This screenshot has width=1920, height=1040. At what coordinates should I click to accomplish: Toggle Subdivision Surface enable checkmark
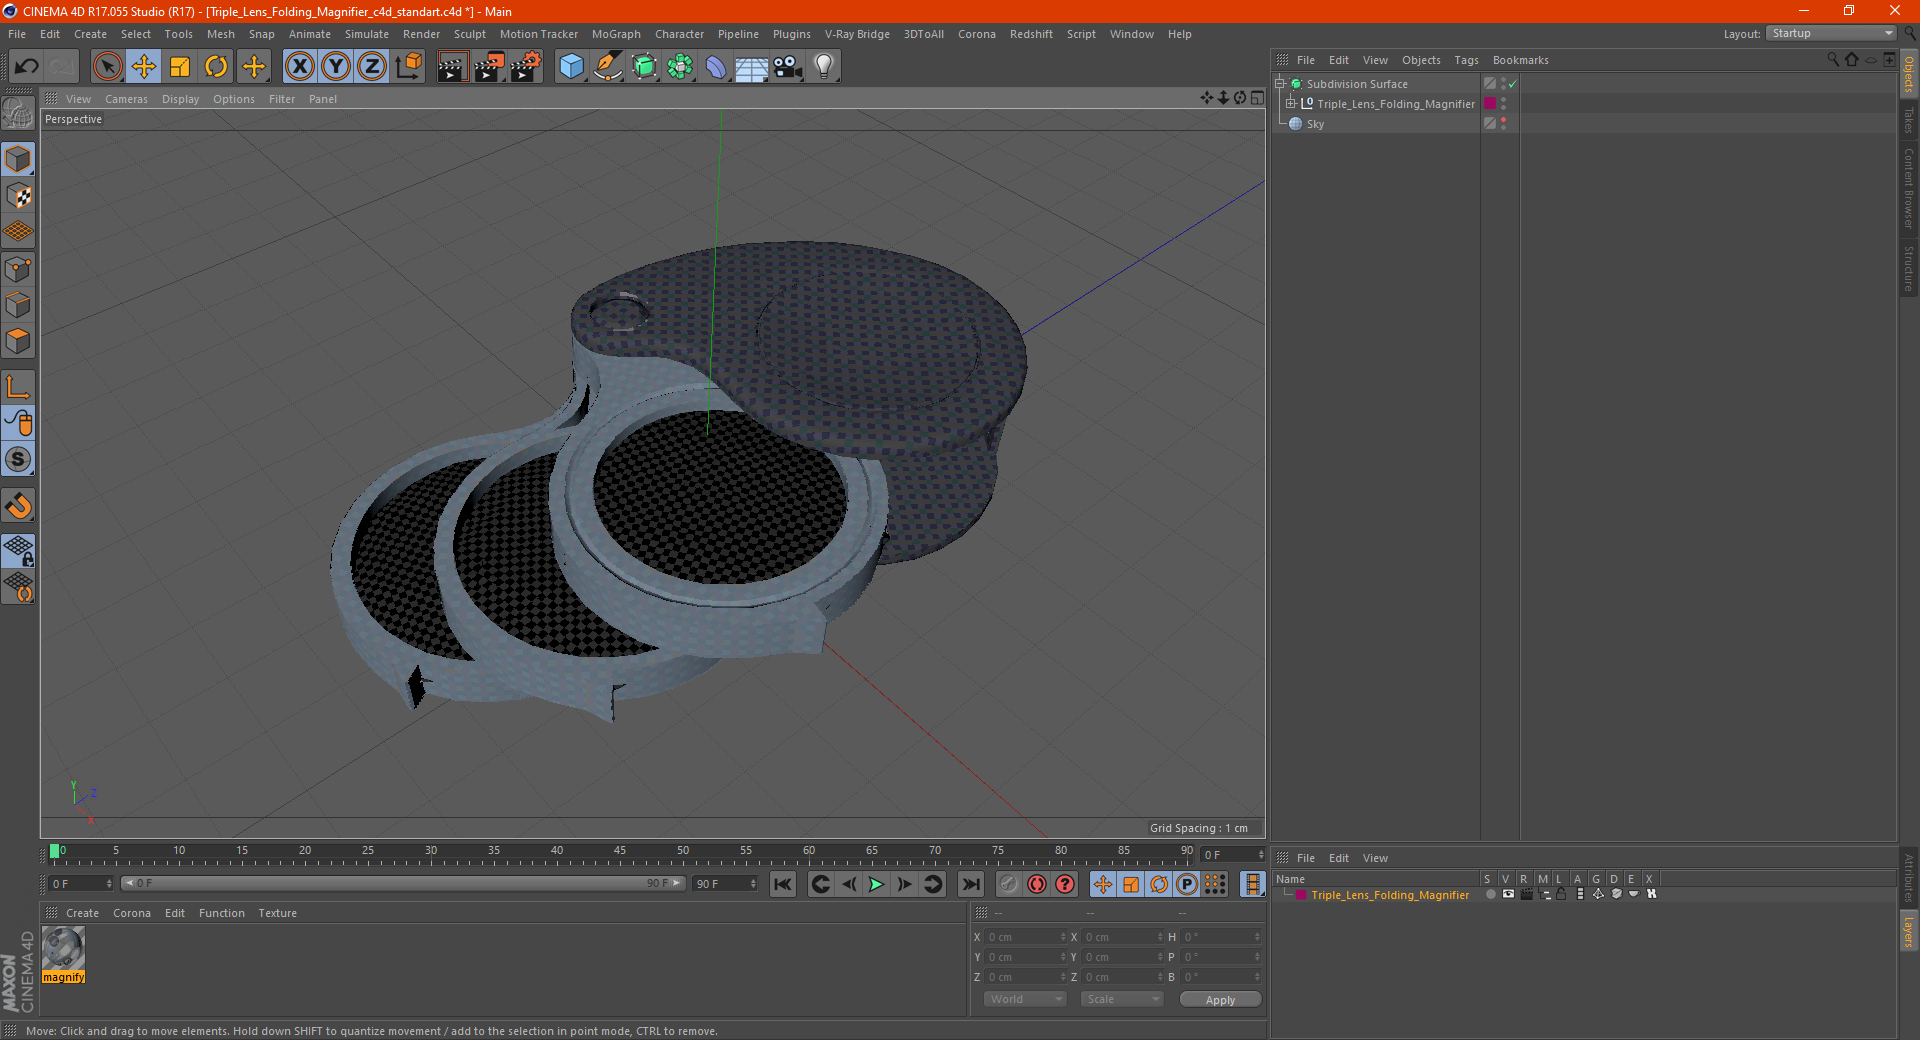(1513, 84)
